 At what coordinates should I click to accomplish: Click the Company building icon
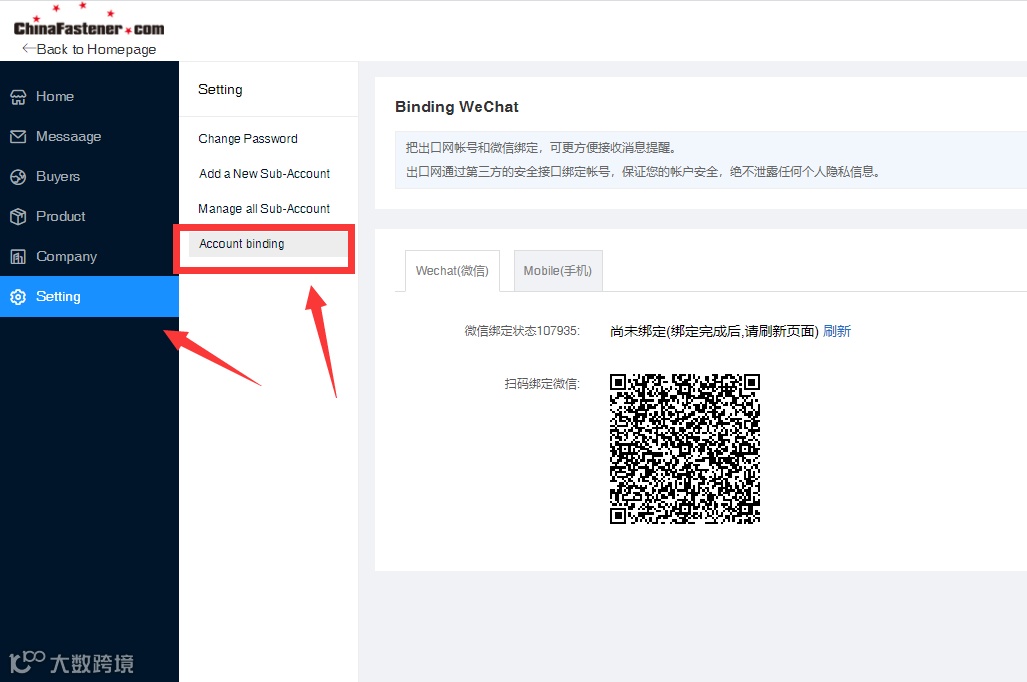[x=18, y=257]
